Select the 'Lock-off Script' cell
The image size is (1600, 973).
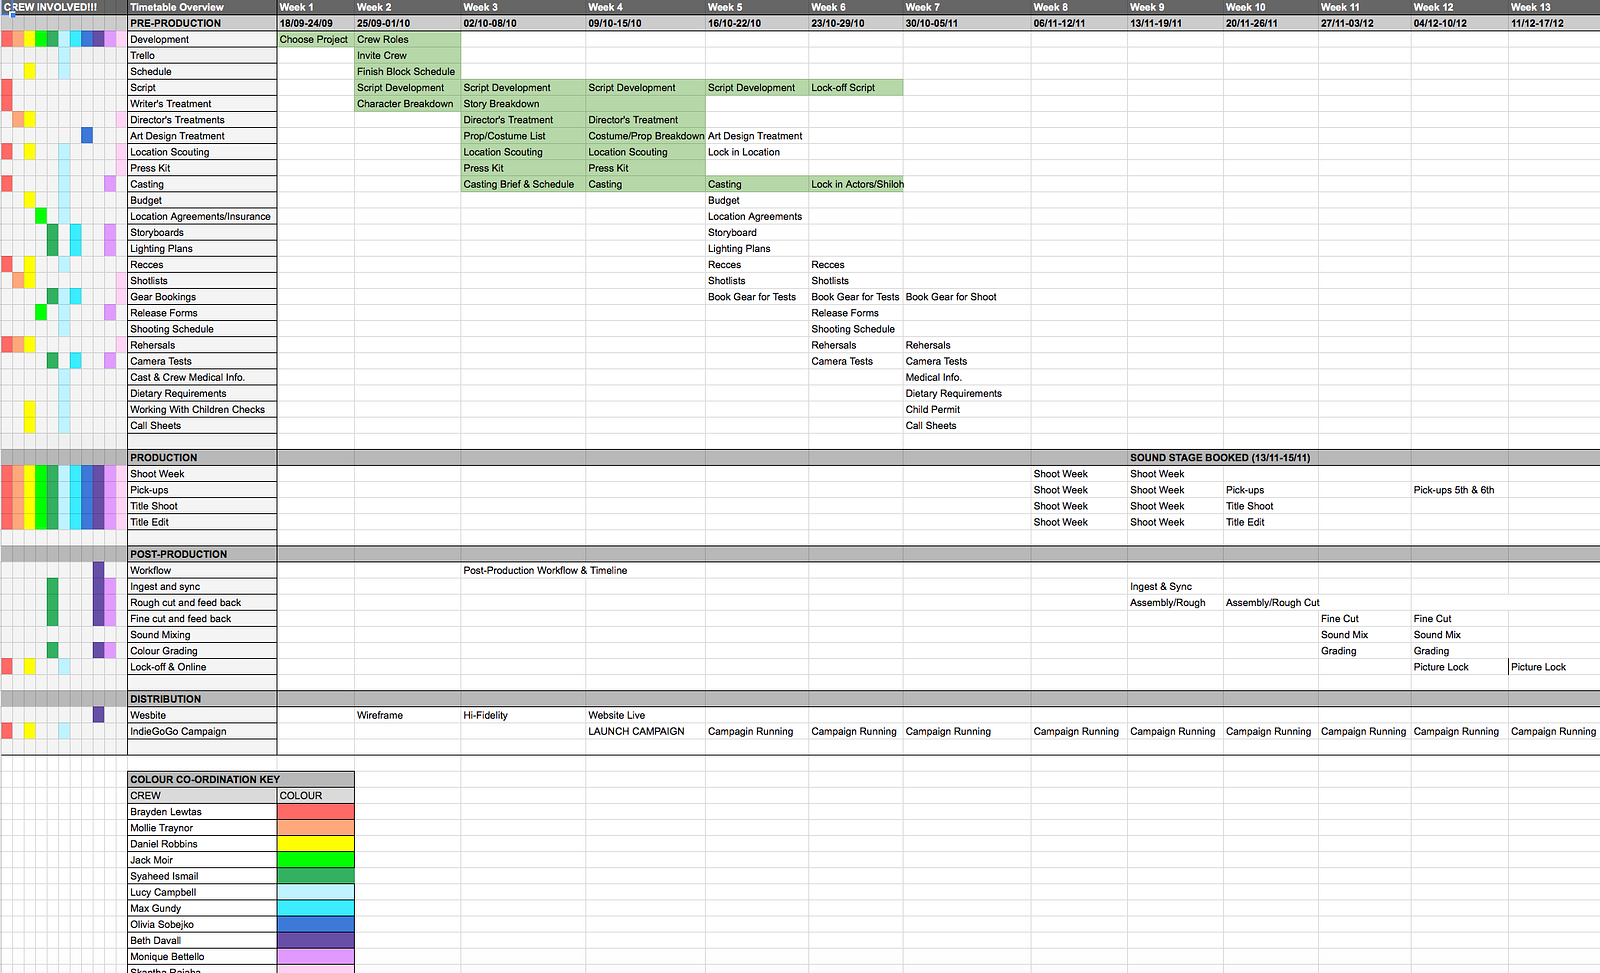tap(856, 88)
